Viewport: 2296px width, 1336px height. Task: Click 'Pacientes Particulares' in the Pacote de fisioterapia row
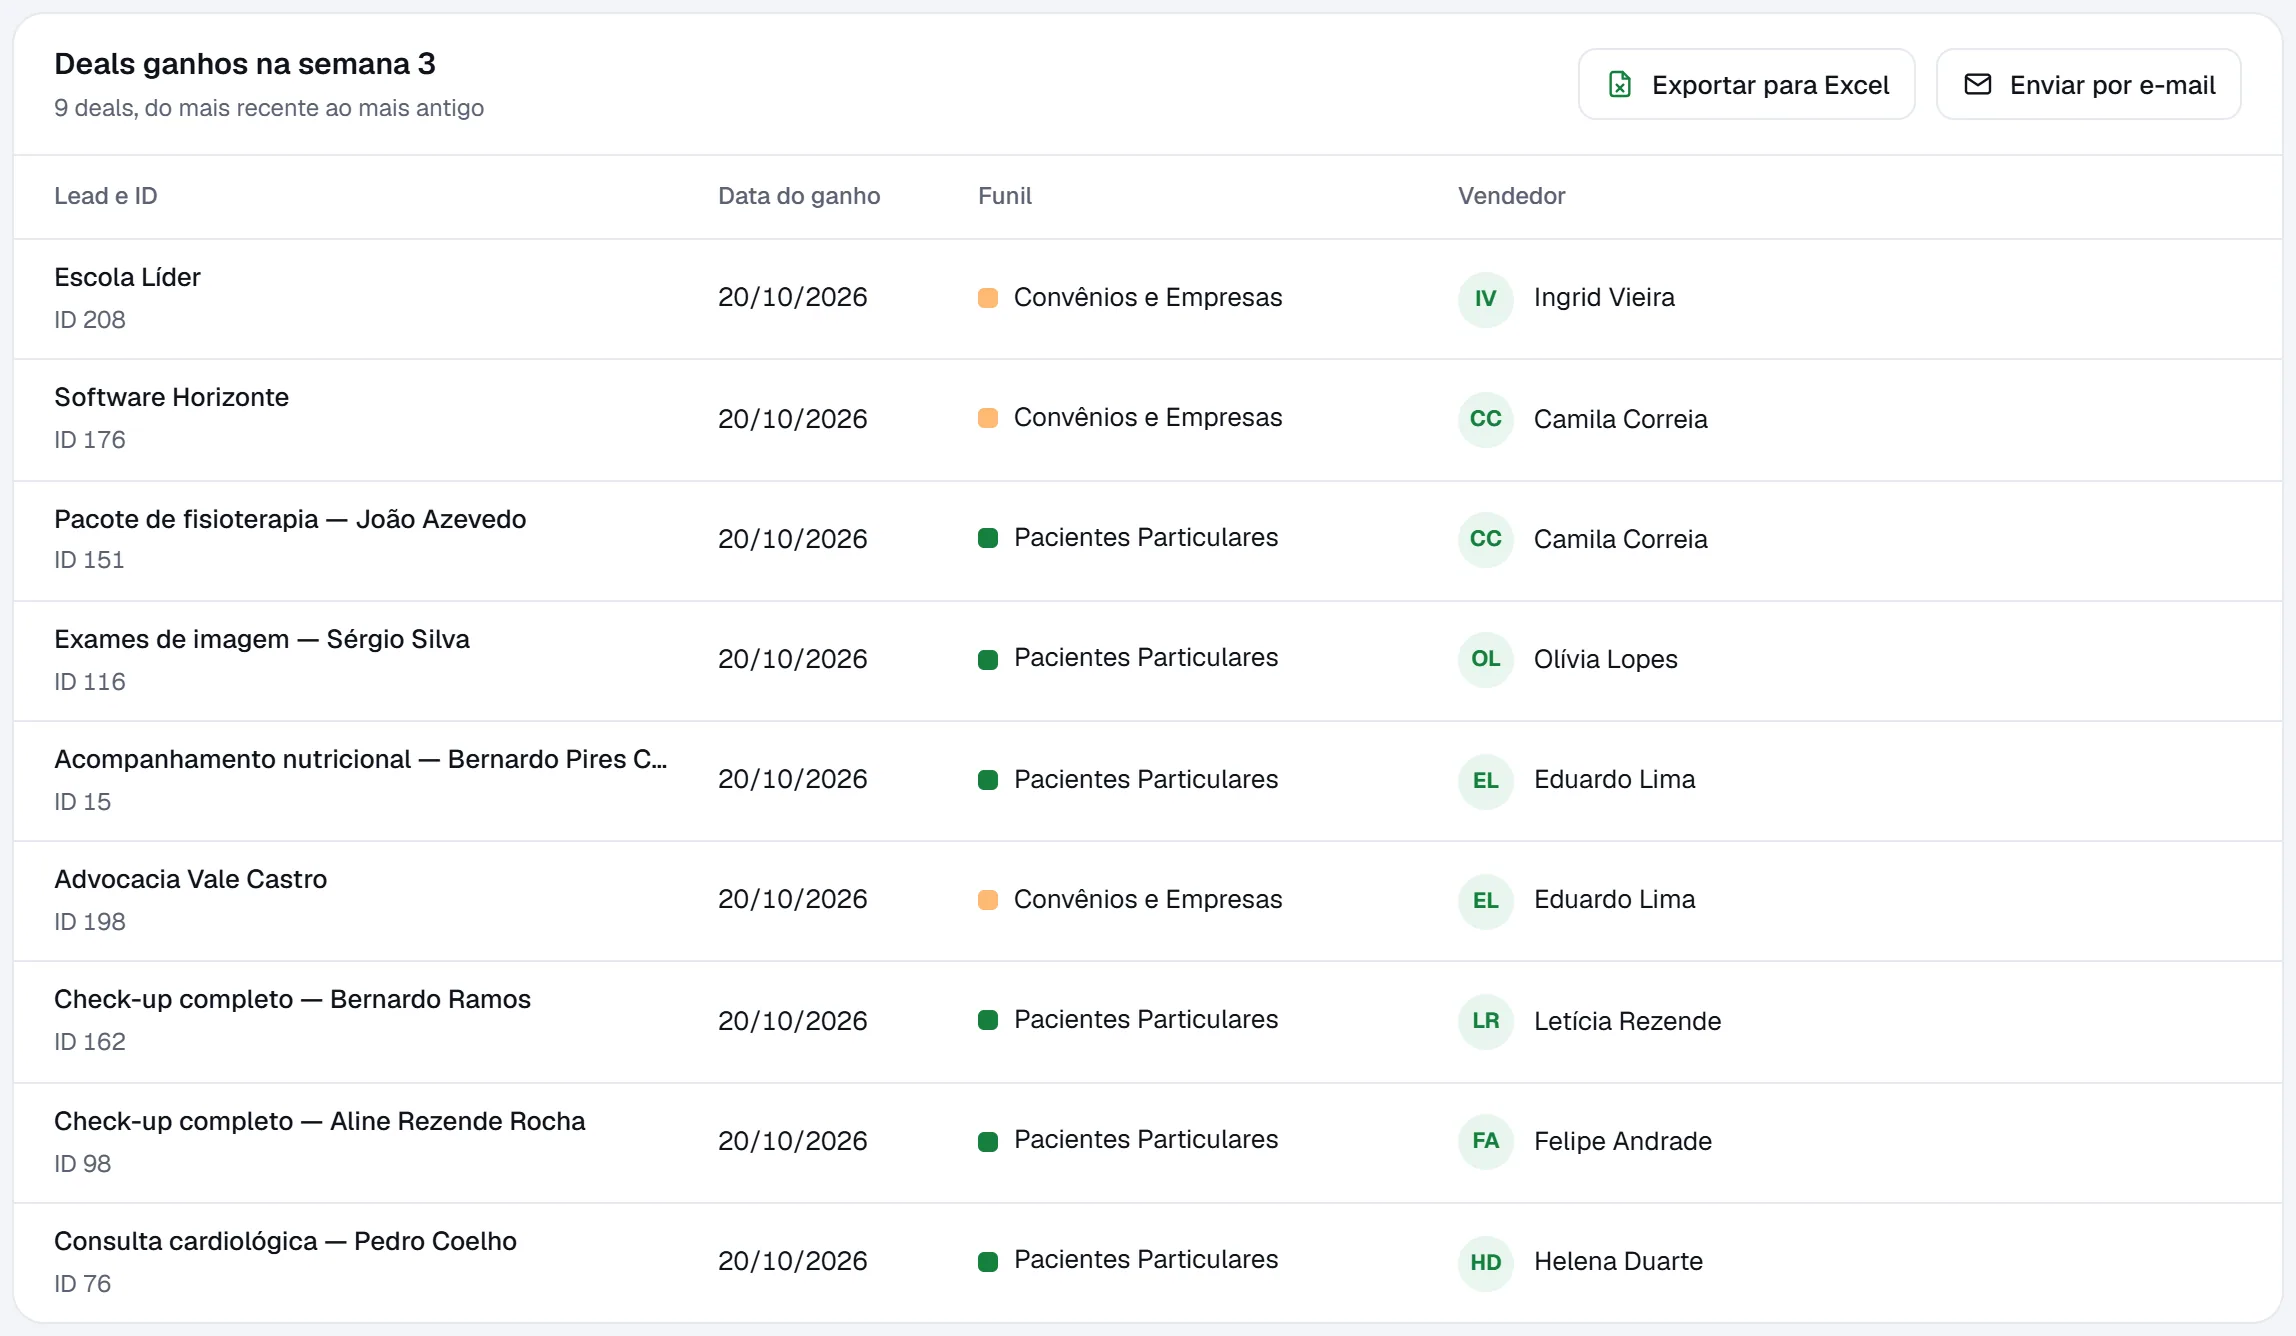1146,537
